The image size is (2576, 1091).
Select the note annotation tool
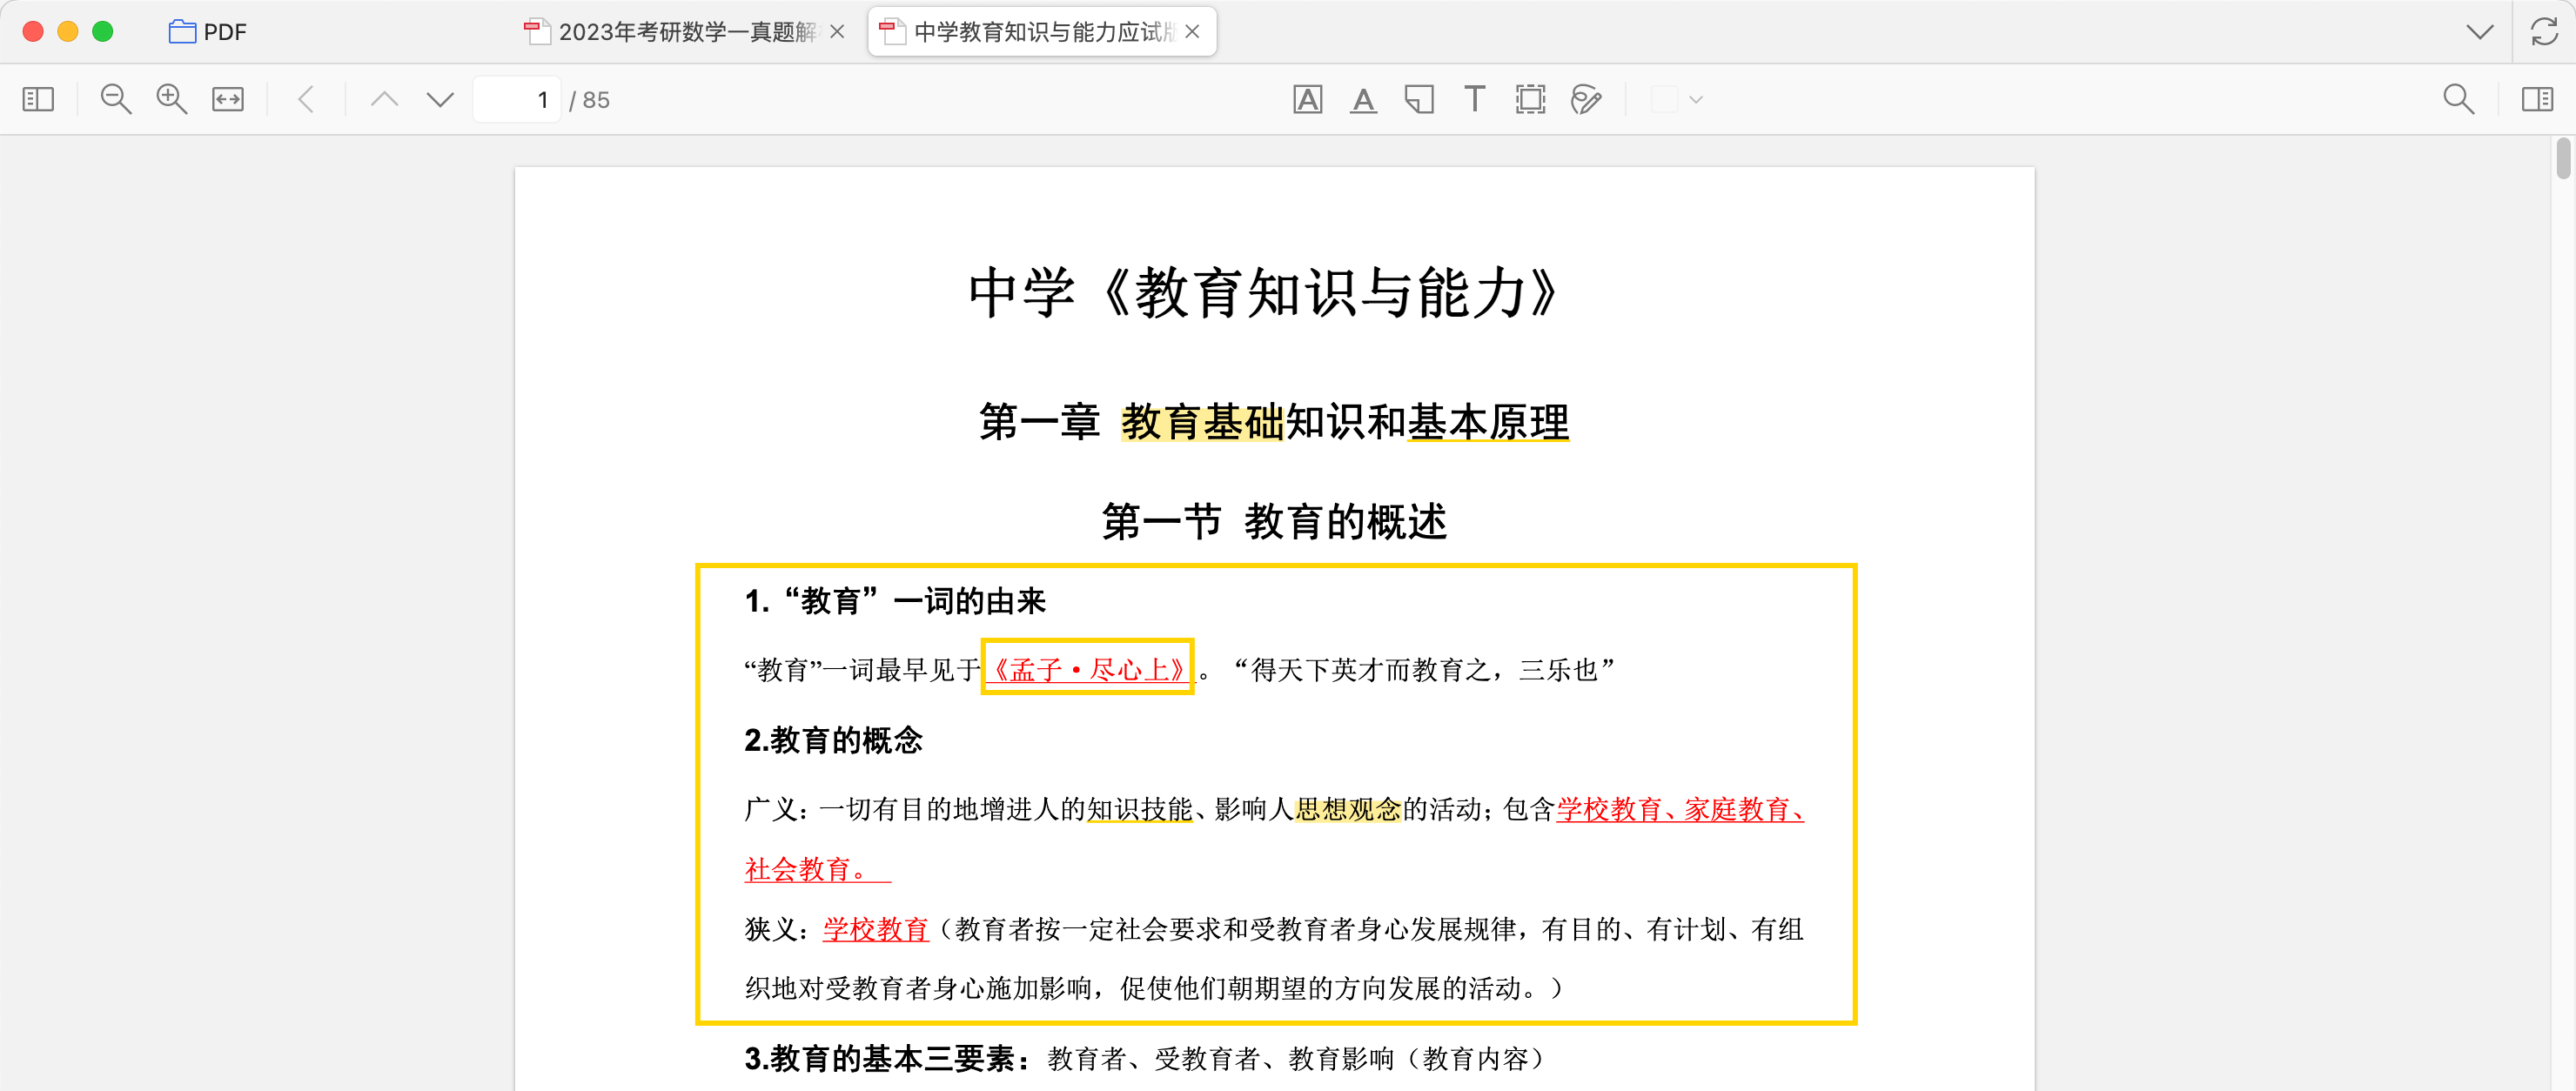[x=1419, y=99]
